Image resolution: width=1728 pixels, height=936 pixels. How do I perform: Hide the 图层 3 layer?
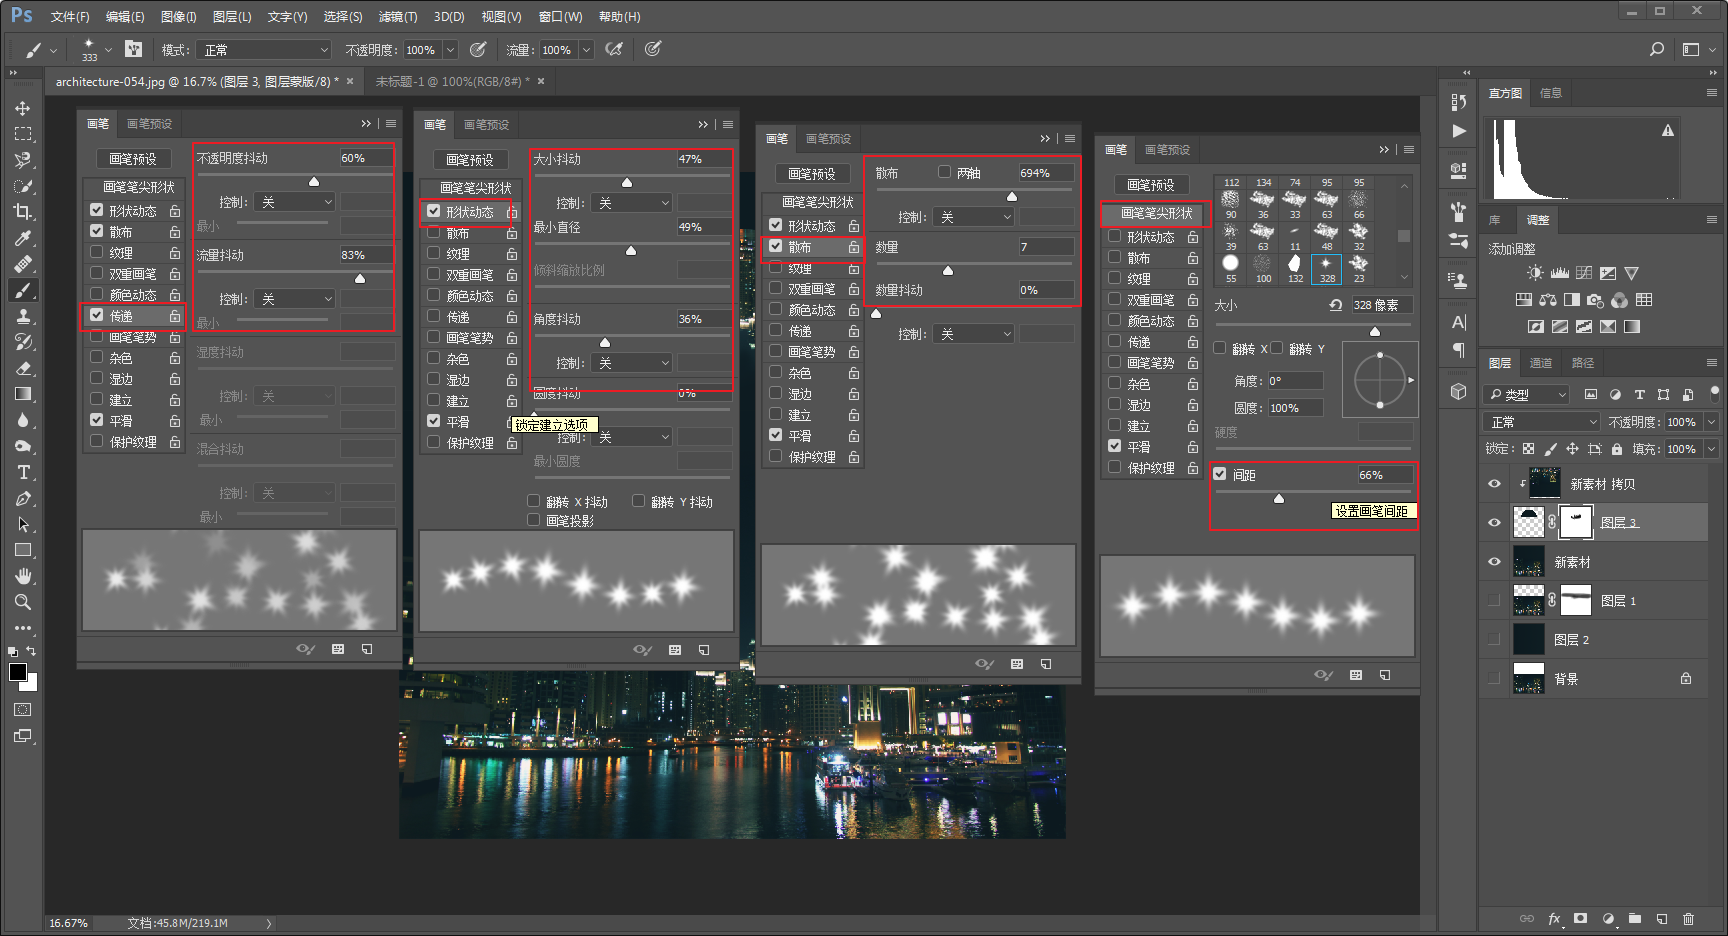pos(1494,522)
